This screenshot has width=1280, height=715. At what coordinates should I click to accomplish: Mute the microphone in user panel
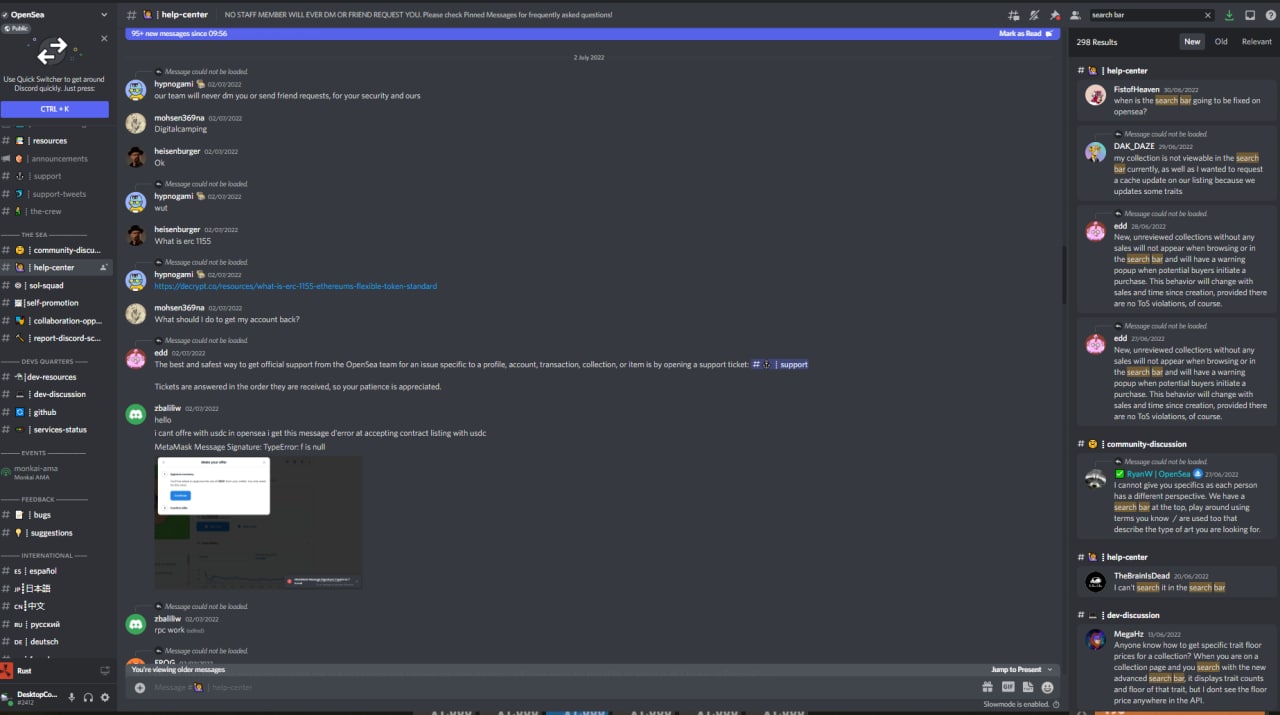tap(71, 697)
